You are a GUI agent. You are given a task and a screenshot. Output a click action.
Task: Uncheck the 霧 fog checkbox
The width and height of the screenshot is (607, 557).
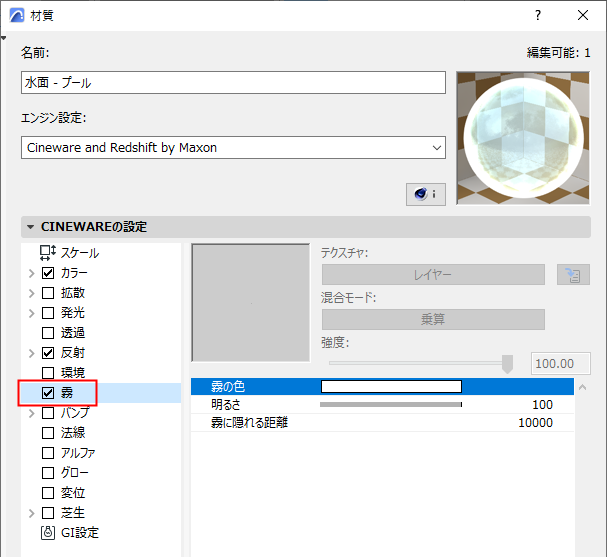[x=48, y=393]
